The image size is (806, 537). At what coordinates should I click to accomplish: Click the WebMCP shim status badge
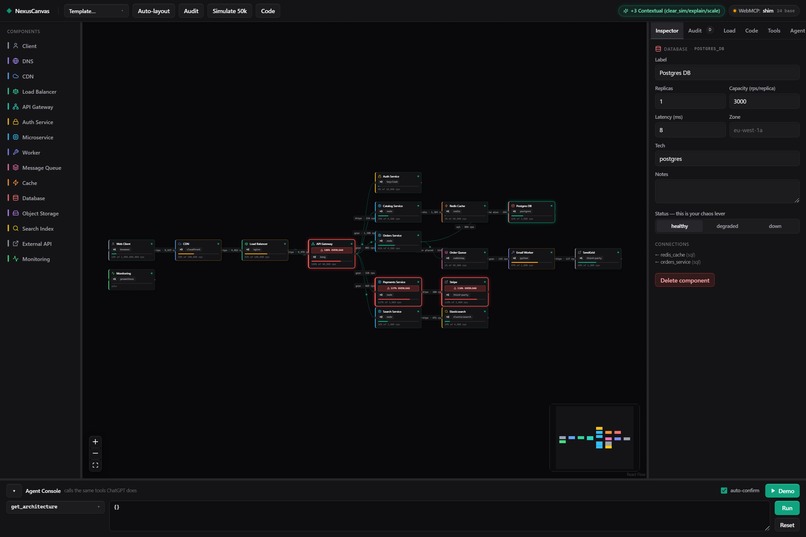point(764,11)
